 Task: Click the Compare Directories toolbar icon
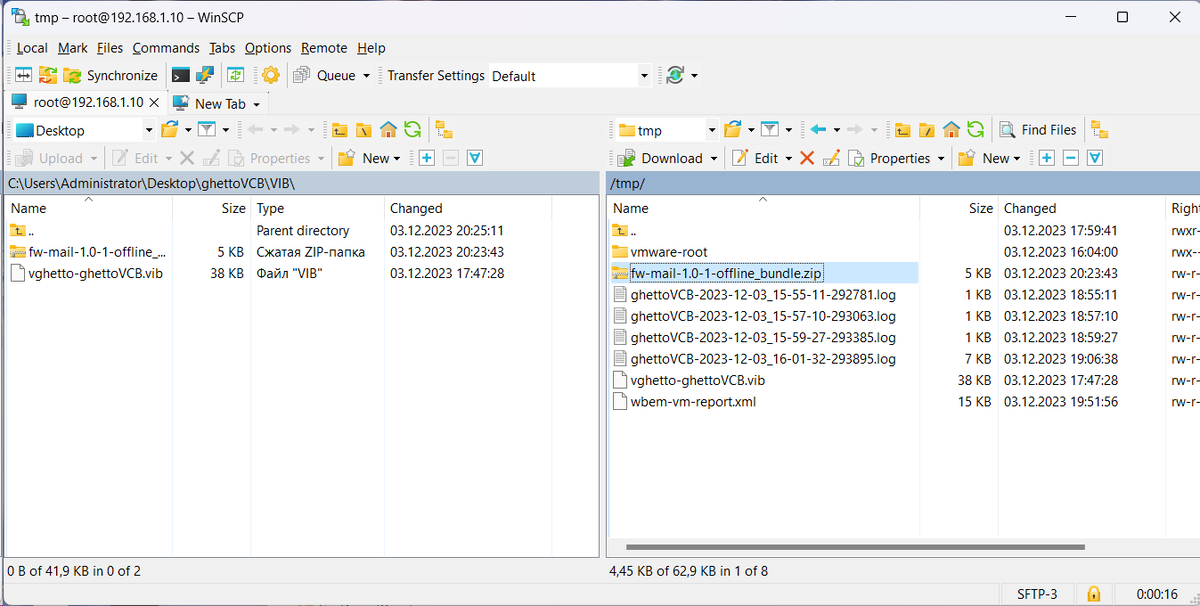click(x=22, y=75)
